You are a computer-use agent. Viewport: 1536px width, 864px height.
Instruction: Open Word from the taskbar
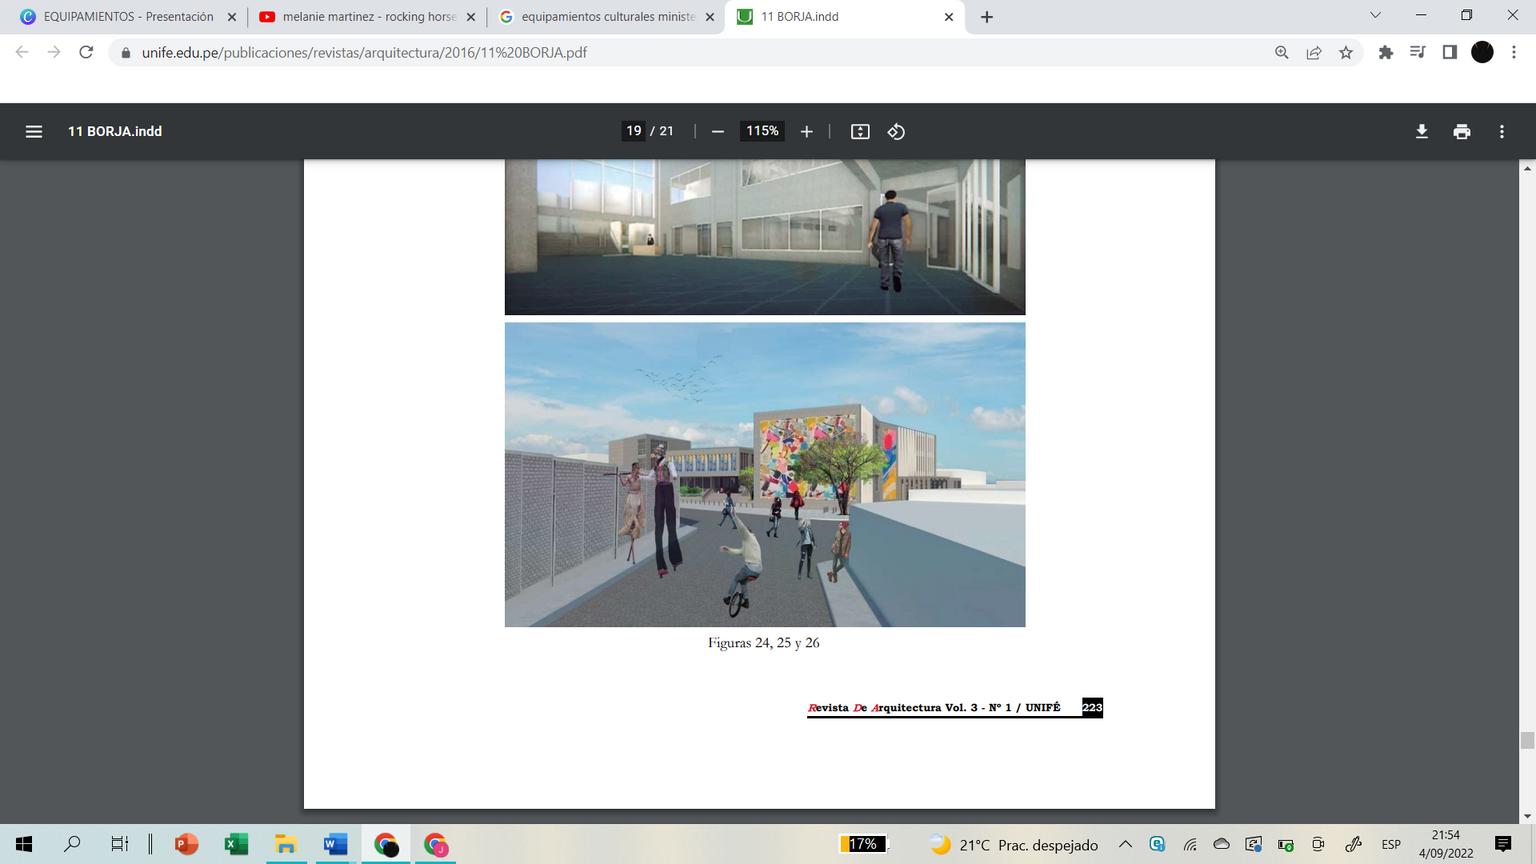click(335, 844)
